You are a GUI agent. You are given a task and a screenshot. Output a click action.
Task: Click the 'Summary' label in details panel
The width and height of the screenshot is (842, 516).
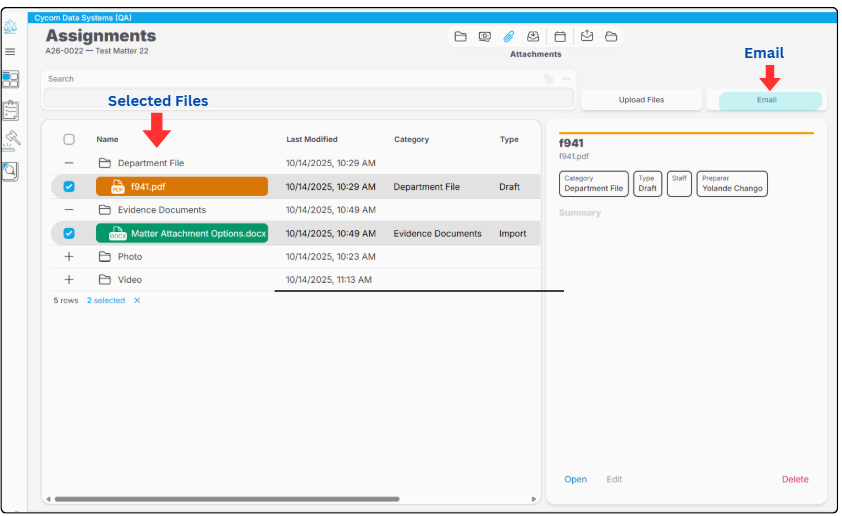tap(580, 213)
